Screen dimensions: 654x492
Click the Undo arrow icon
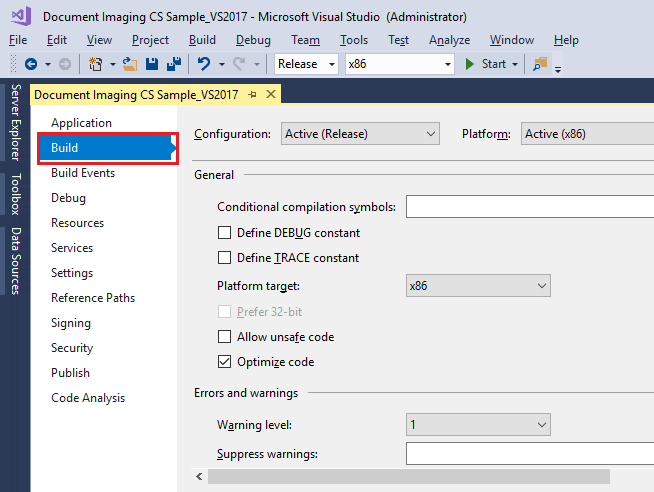204,64
